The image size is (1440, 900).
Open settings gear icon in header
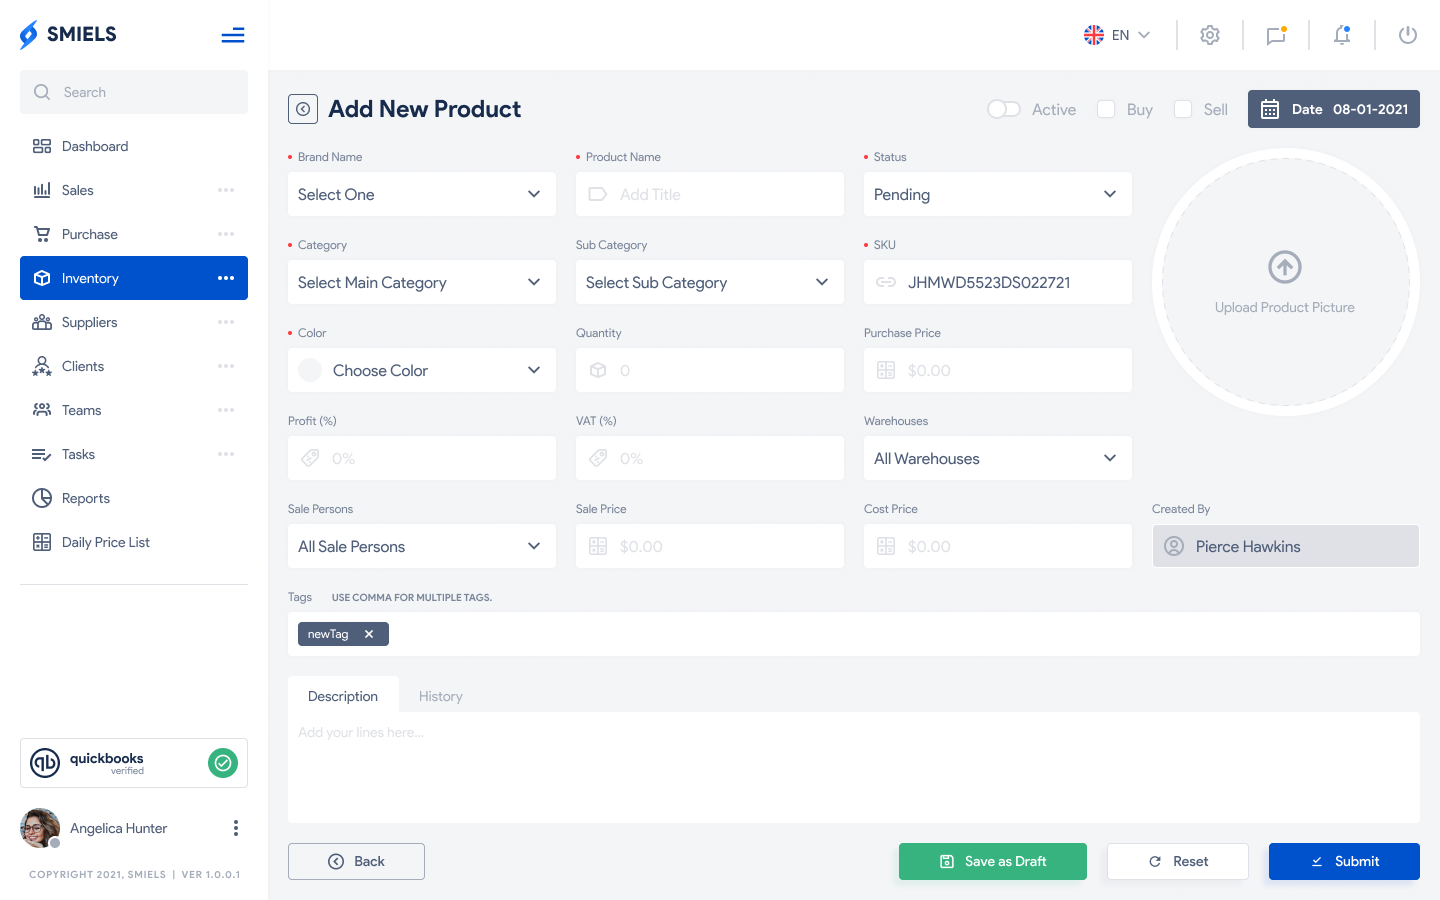[x=1210, y=35]
